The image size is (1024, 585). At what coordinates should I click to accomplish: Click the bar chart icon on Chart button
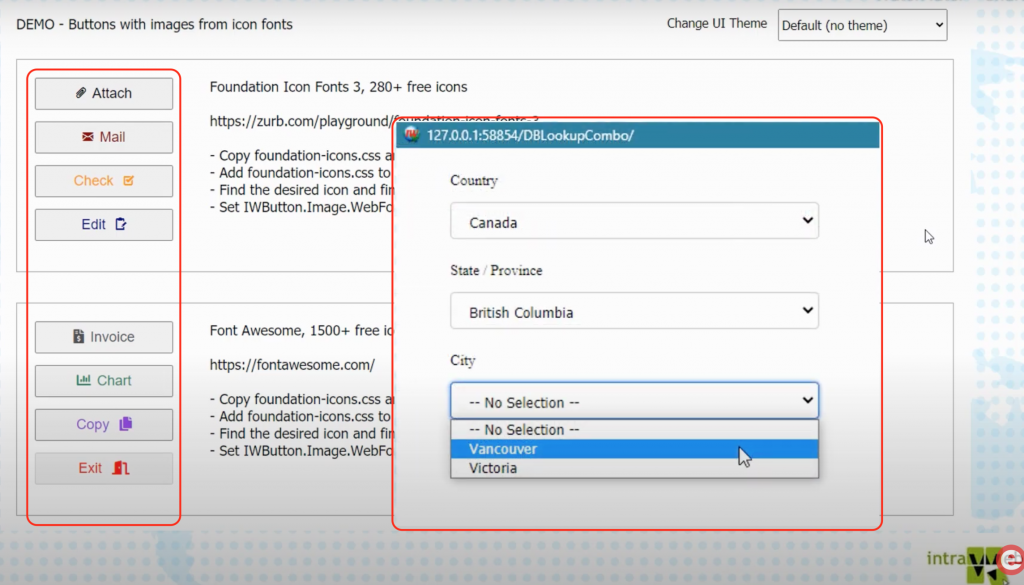click(x=83, y=381)
